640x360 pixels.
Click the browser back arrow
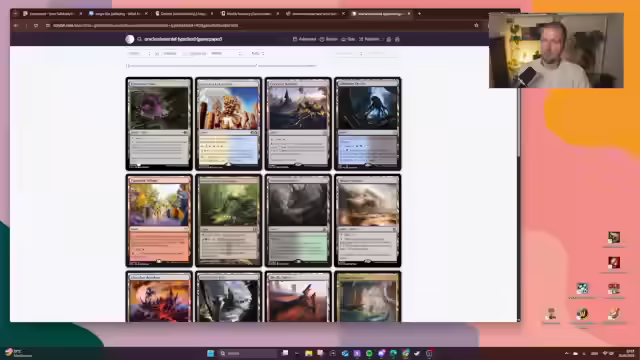(16, 25)
